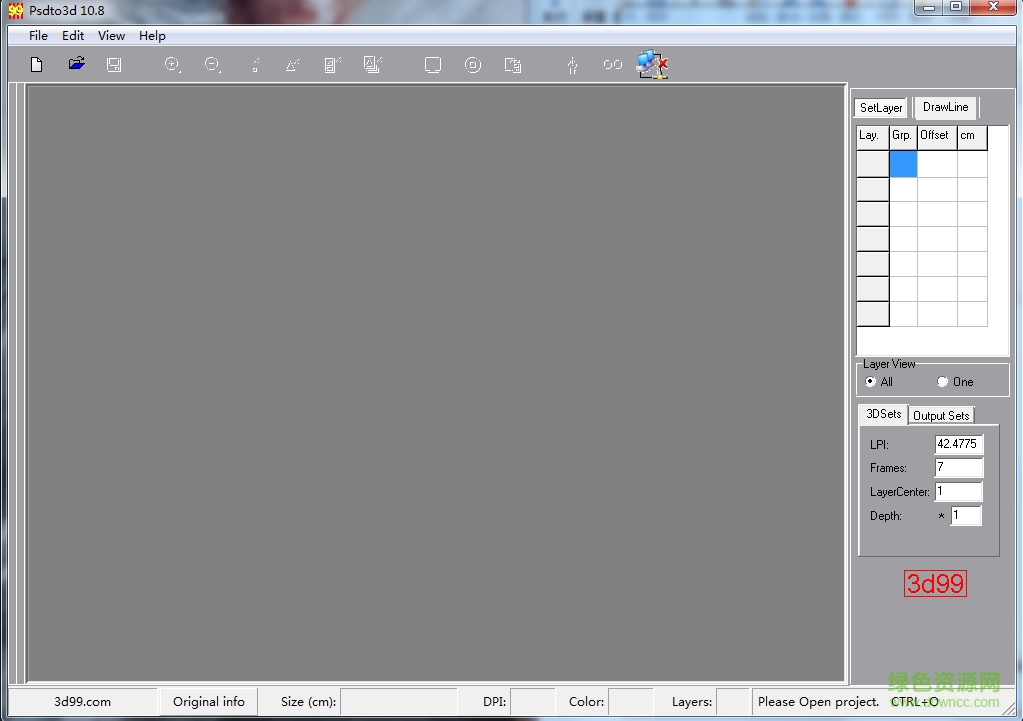Click the stacked pages edit toolbar icon
Screen dimensions: 1023x721
tap(373, 64)
